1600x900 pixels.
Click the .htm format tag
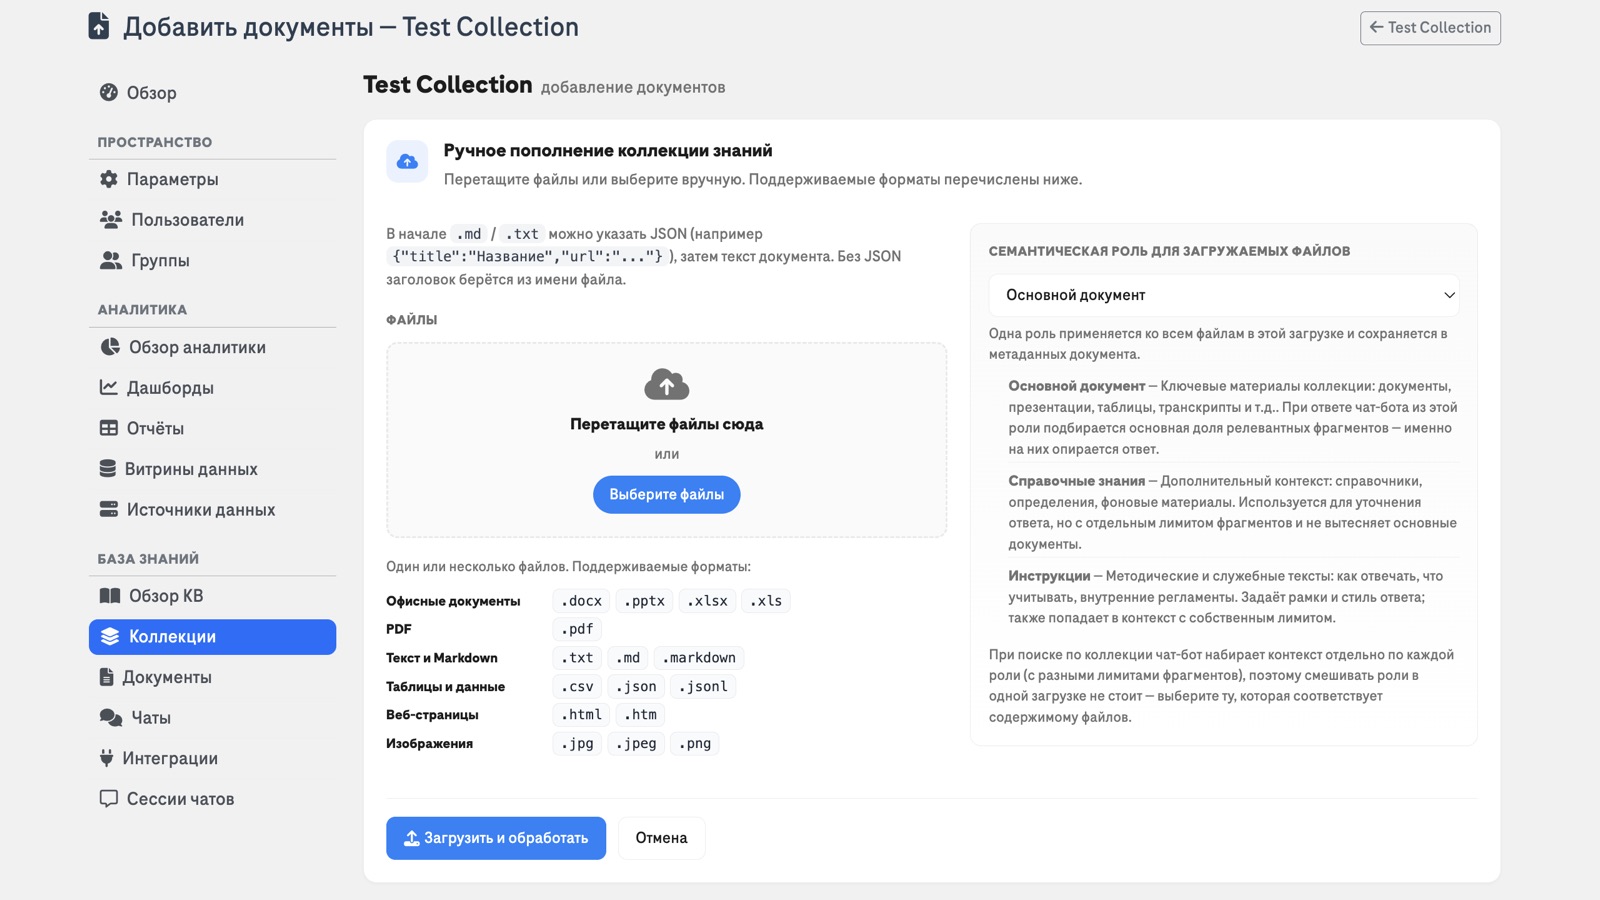coord(640,715)
